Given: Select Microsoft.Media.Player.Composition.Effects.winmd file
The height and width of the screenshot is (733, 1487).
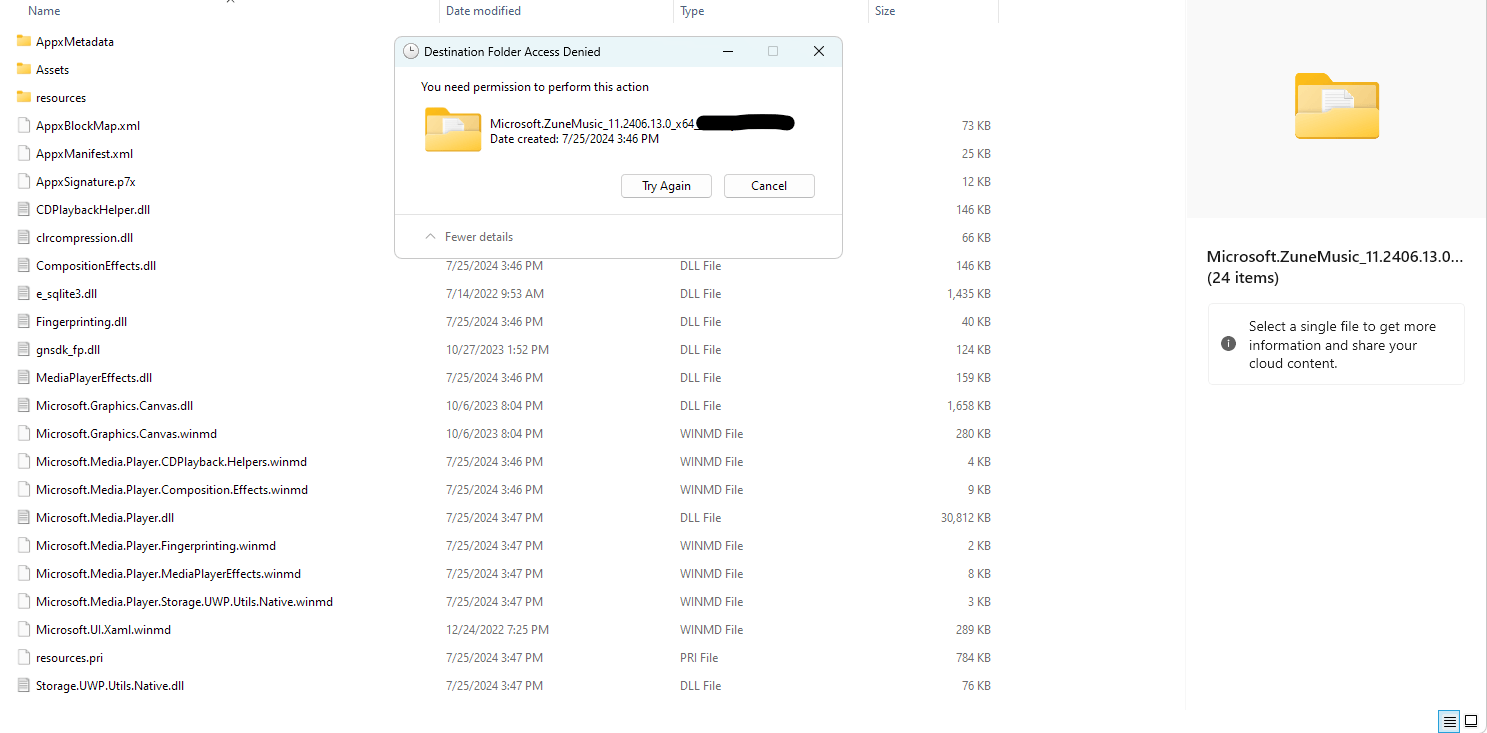Looking at the screenshot, I should tap(172, 490).
